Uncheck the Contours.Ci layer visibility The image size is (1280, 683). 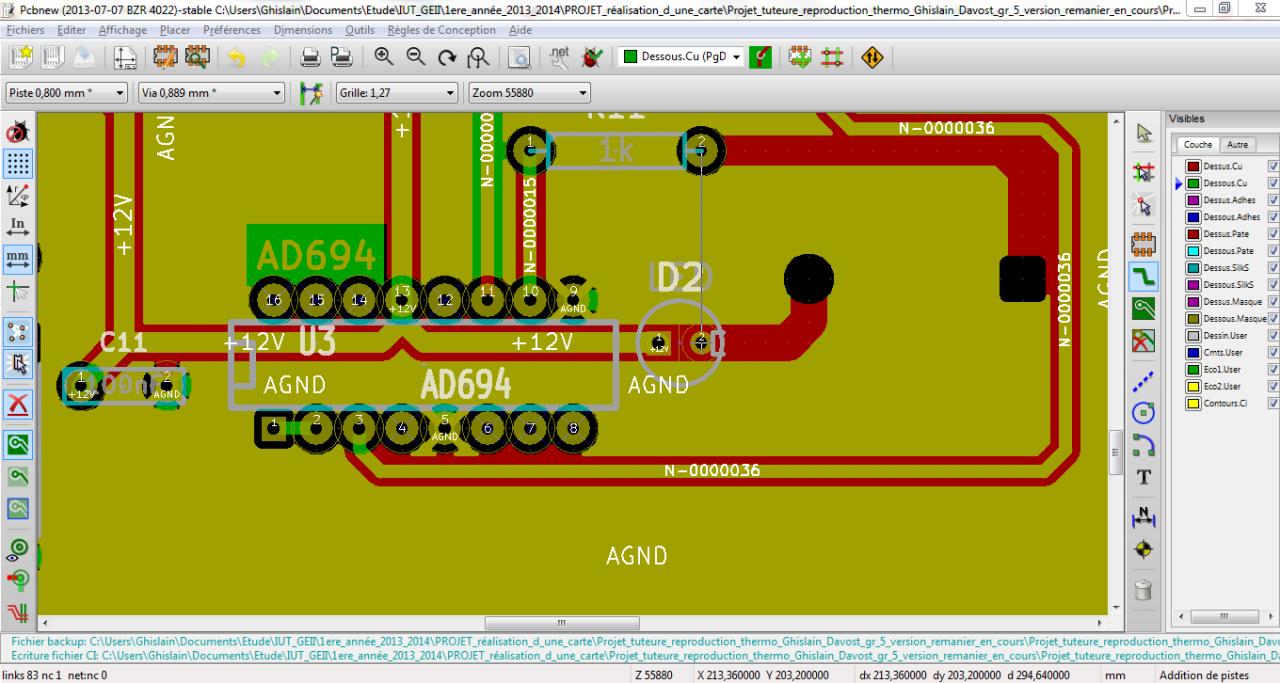click(x=1273, y=403)
